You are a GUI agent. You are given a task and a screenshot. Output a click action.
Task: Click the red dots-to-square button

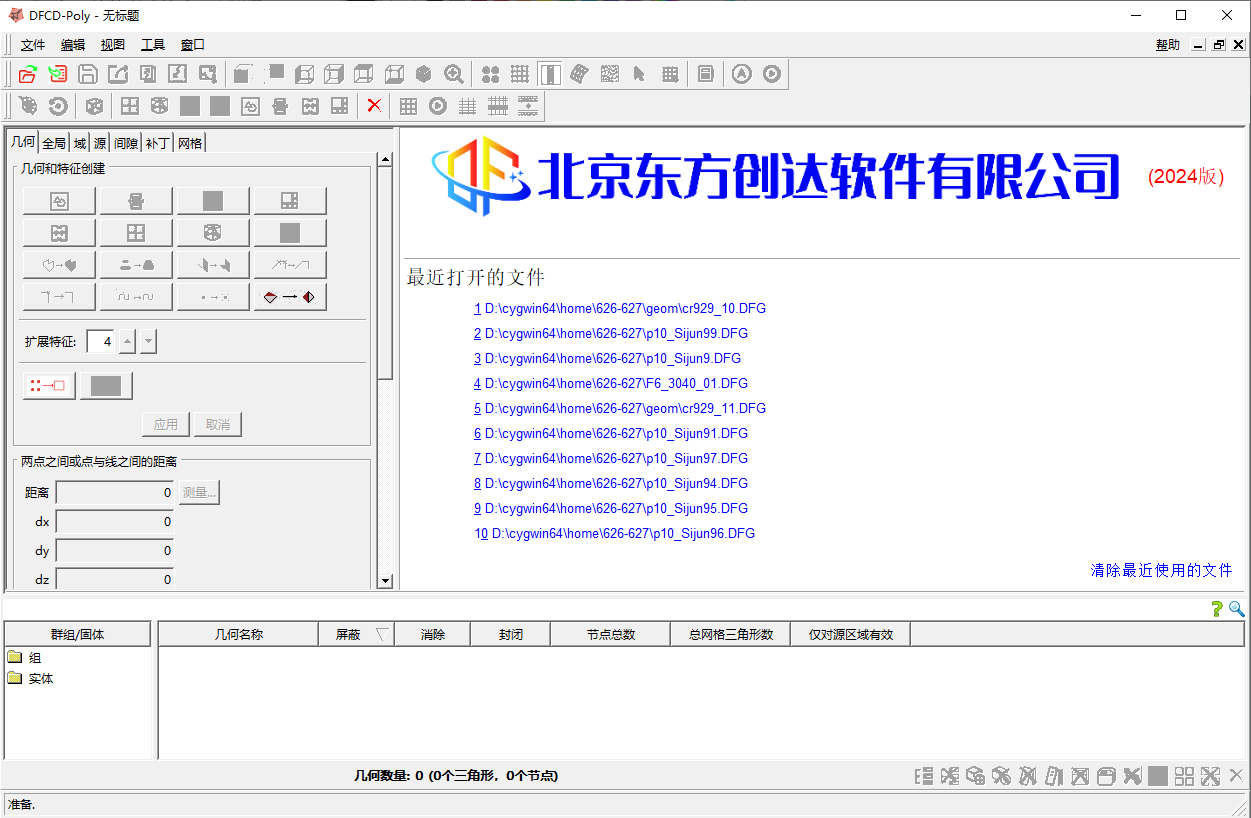[49, 386]
